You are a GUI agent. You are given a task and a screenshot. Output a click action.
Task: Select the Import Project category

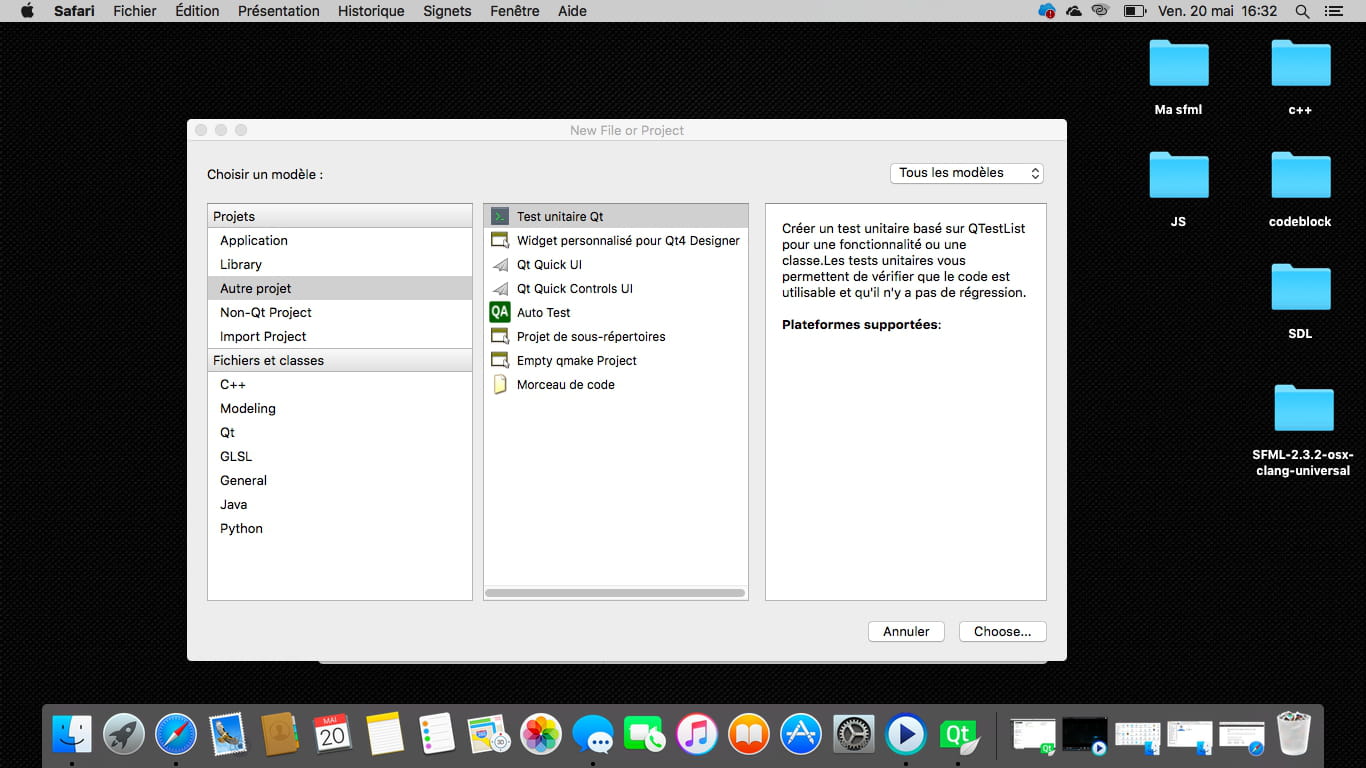coord(340,336)
